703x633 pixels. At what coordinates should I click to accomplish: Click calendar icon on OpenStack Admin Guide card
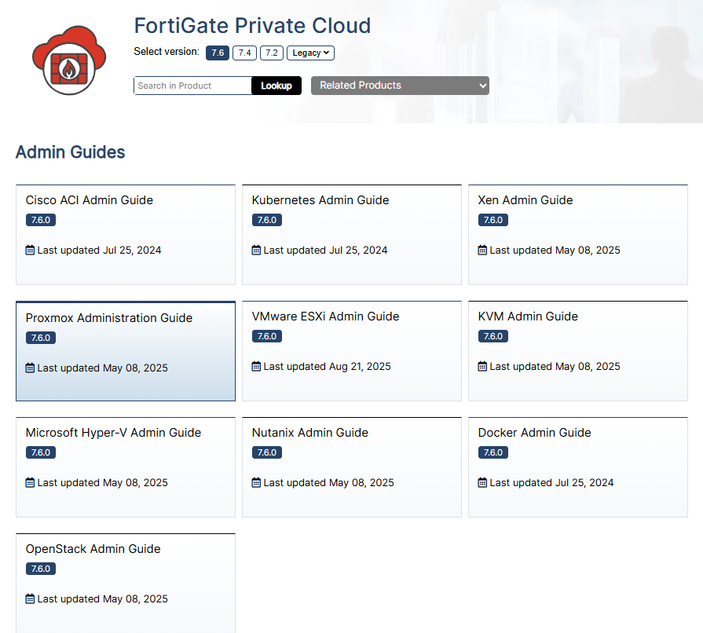click(x=30, y=599)
